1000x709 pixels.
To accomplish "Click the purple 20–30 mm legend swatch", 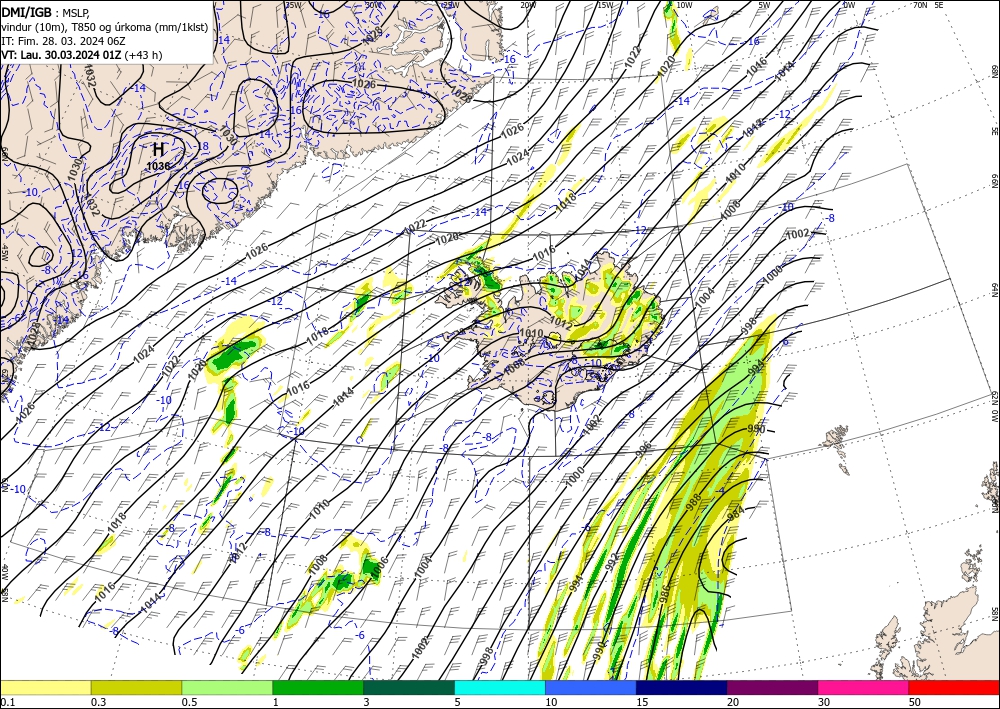I will pos(772,687).
